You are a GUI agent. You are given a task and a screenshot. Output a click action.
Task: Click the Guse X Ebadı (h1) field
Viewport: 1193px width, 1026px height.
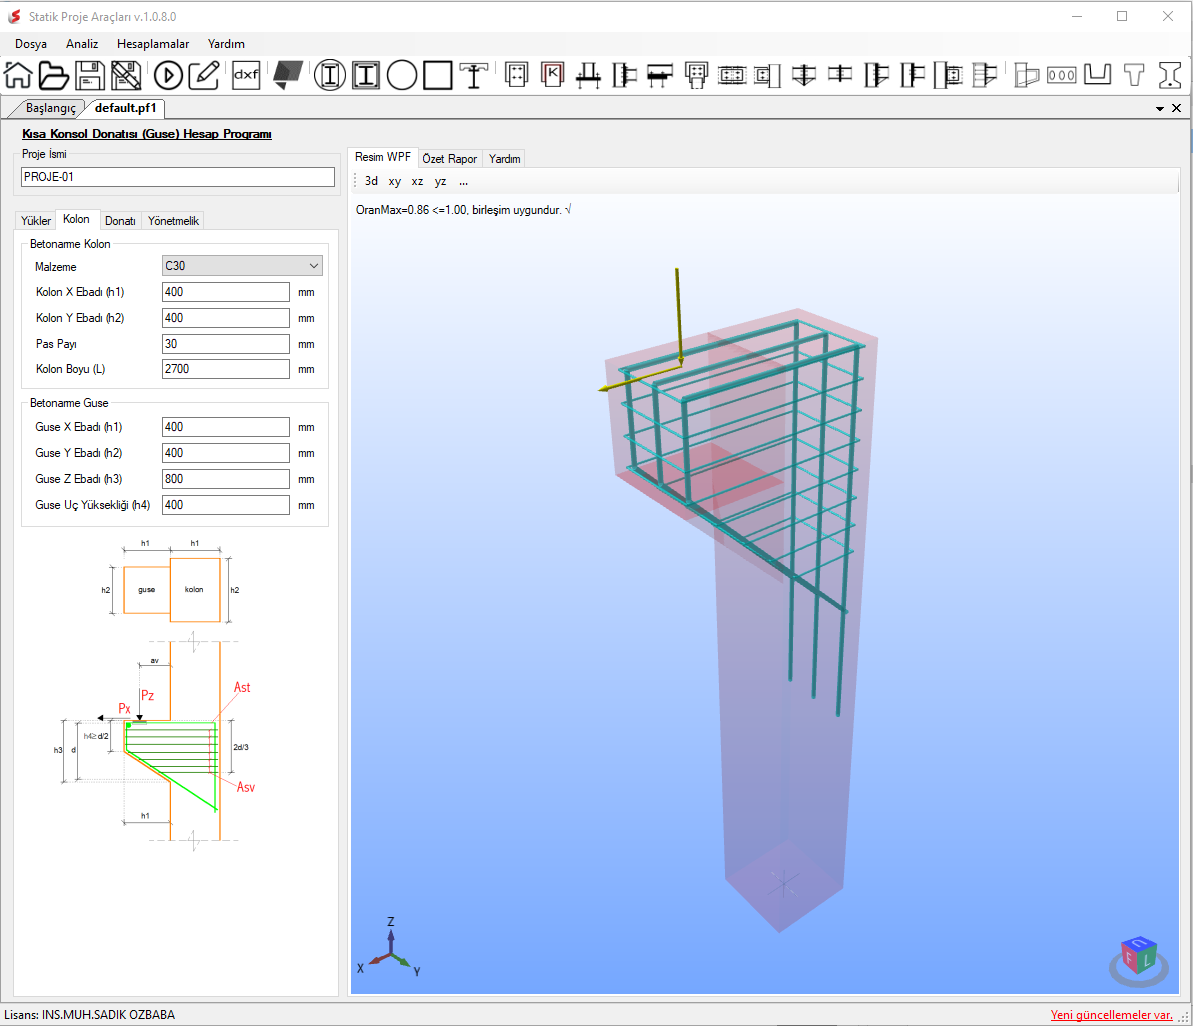tap(226, 427)
